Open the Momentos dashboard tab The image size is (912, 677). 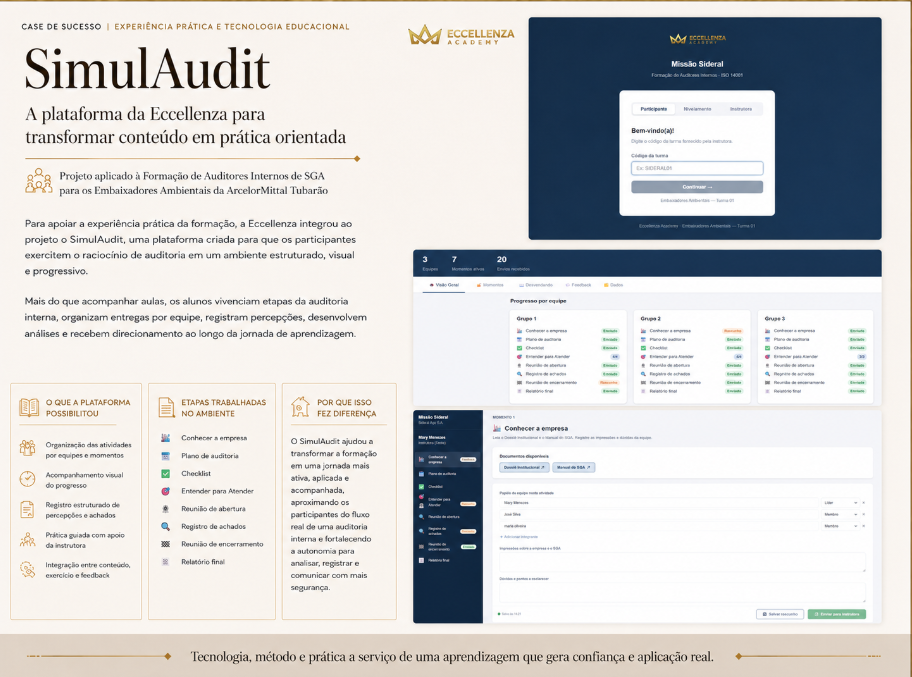pyautogui.click(x=490, y=285)
